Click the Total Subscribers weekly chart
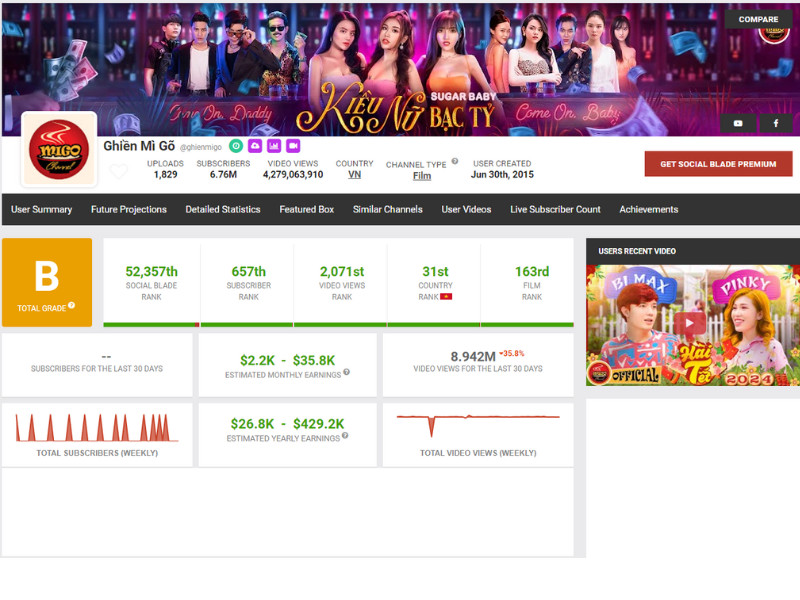This screenshot has height=600, width=800. [x=97, y=428]
